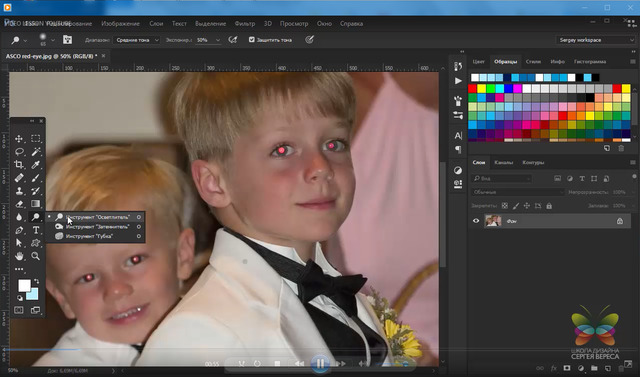640x377 pixels.
Task: Open the Layers panel options menu
Action: [633, 162]
